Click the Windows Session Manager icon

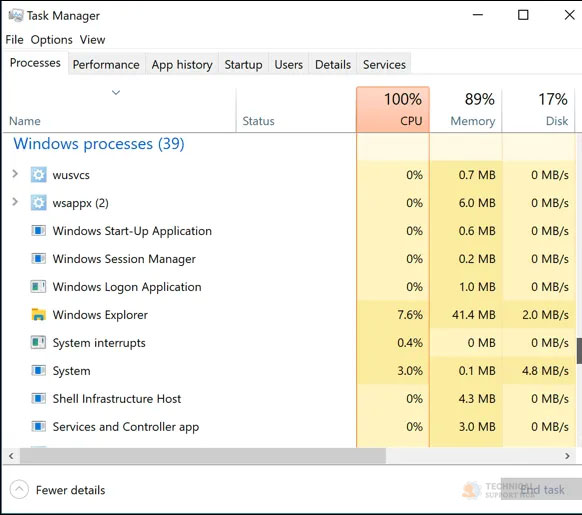tap(38, 258)
